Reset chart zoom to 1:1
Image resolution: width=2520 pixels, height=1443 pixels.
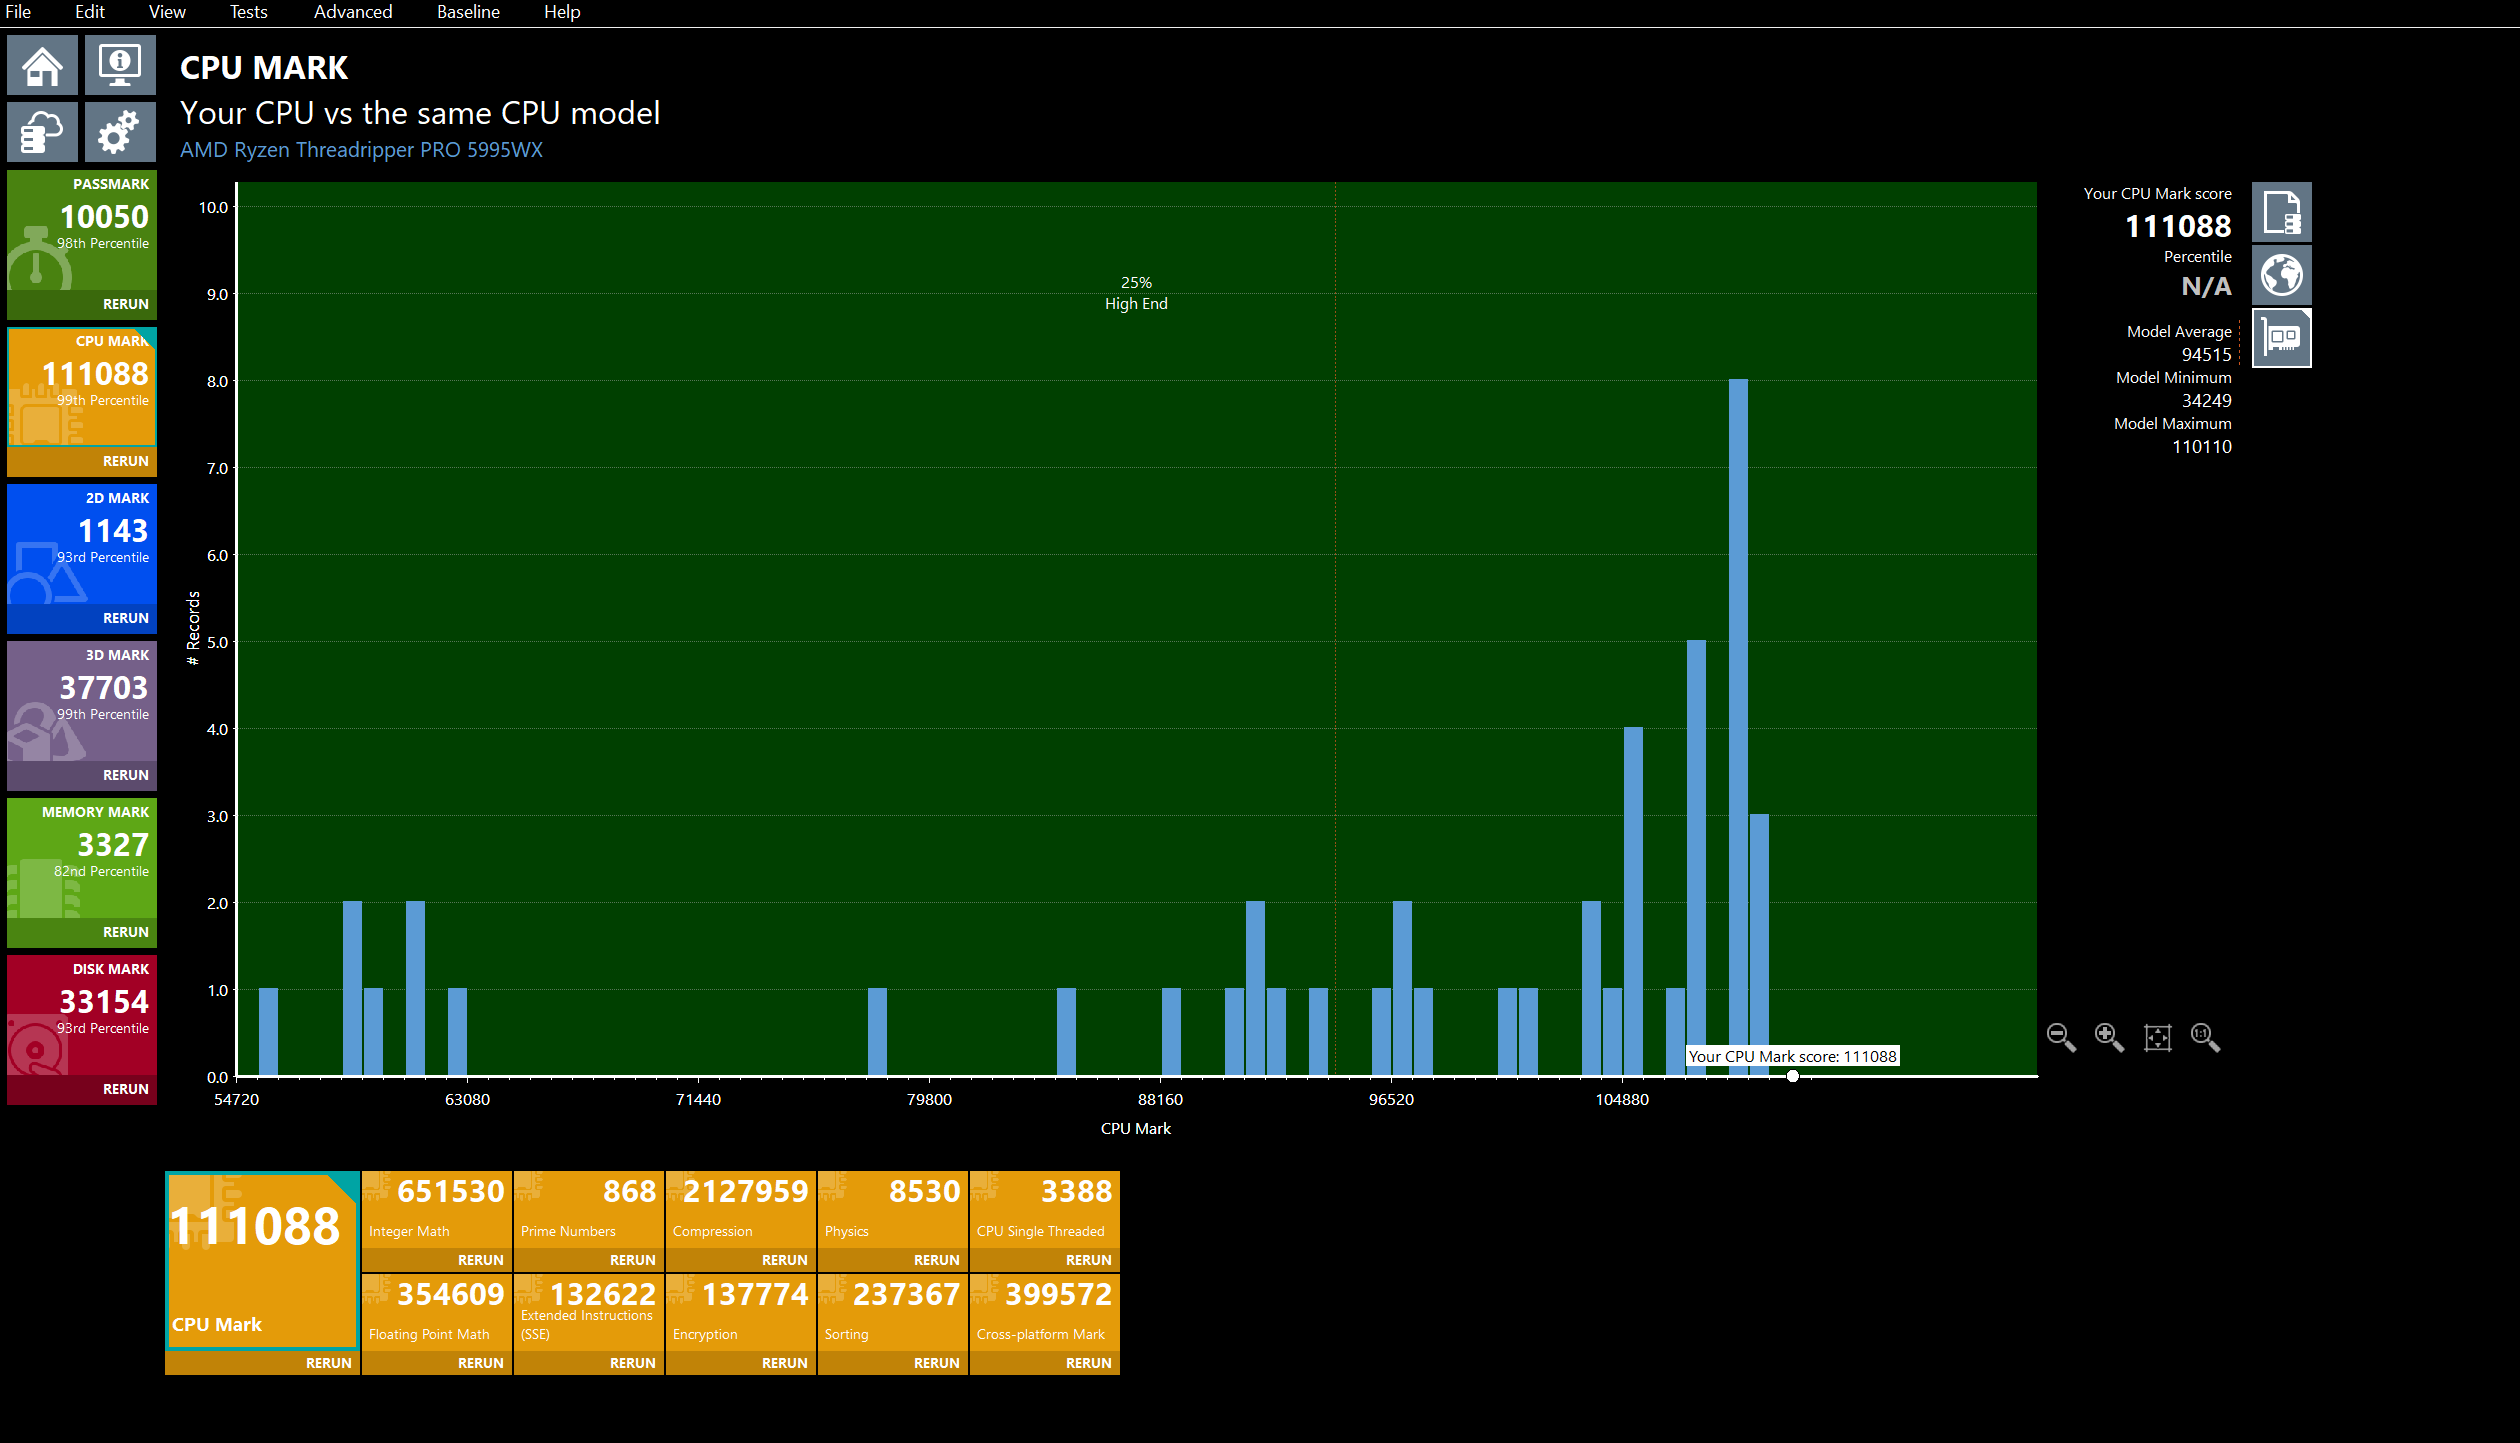point(2205,1037)
